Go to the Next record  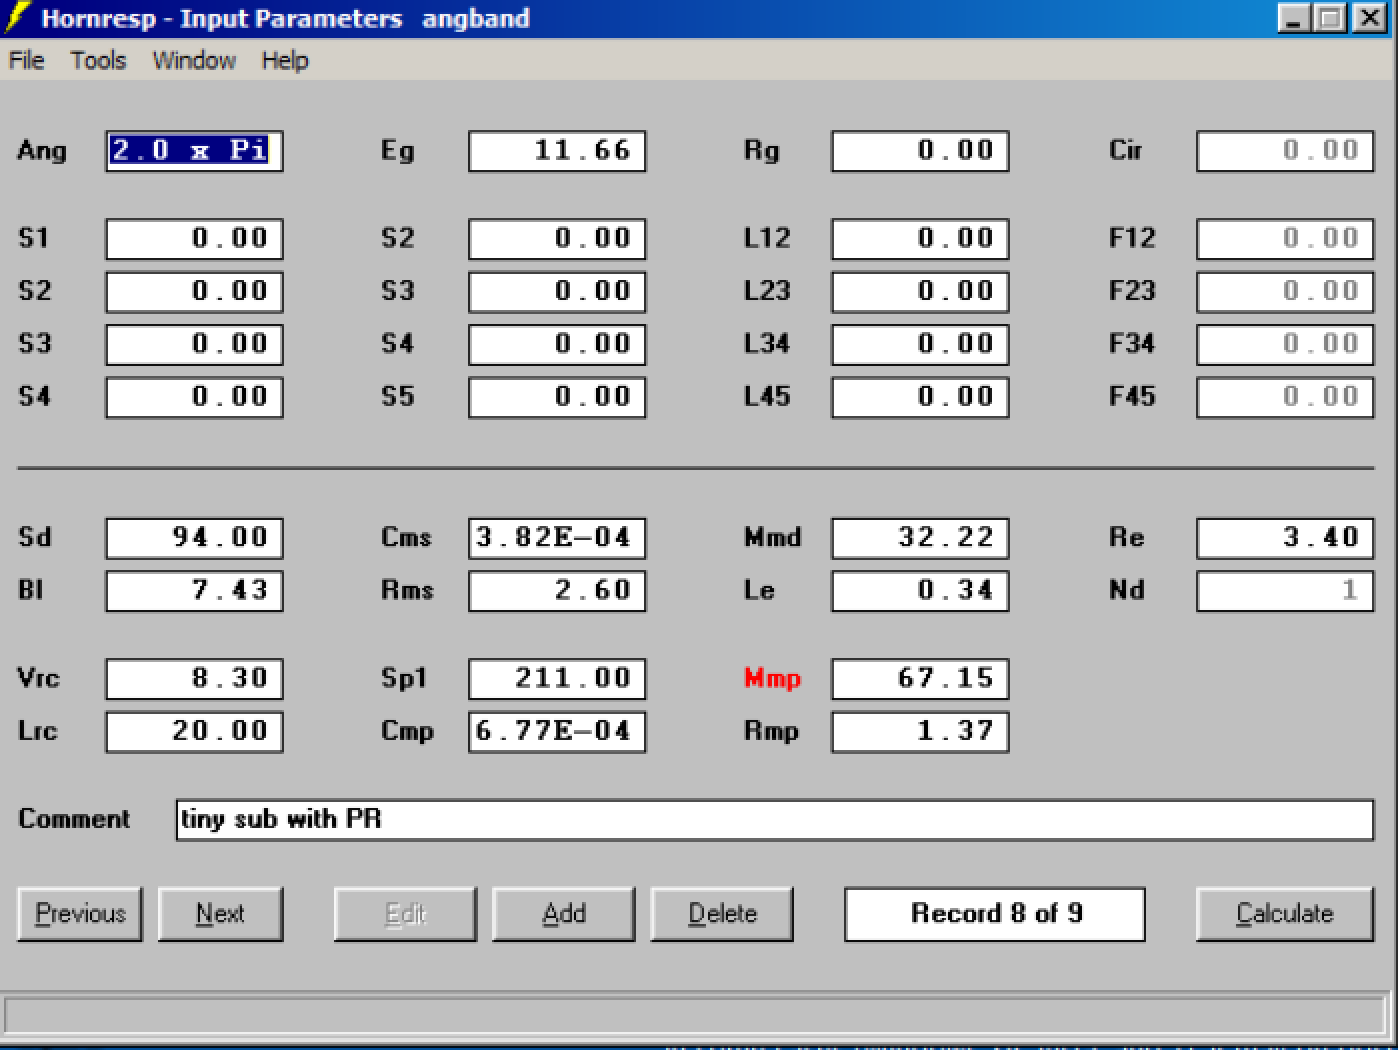pyautogui.click(x=220, y=914)
